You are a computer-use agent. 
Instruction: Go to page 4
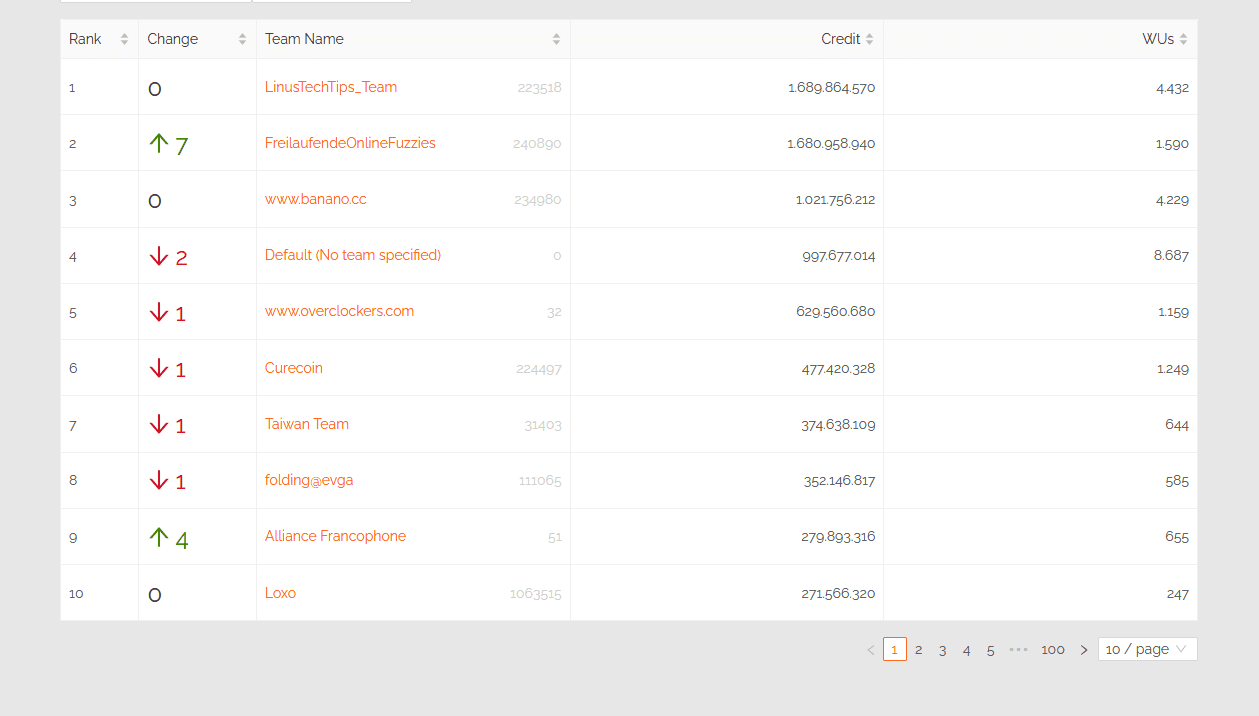[967, 650]
